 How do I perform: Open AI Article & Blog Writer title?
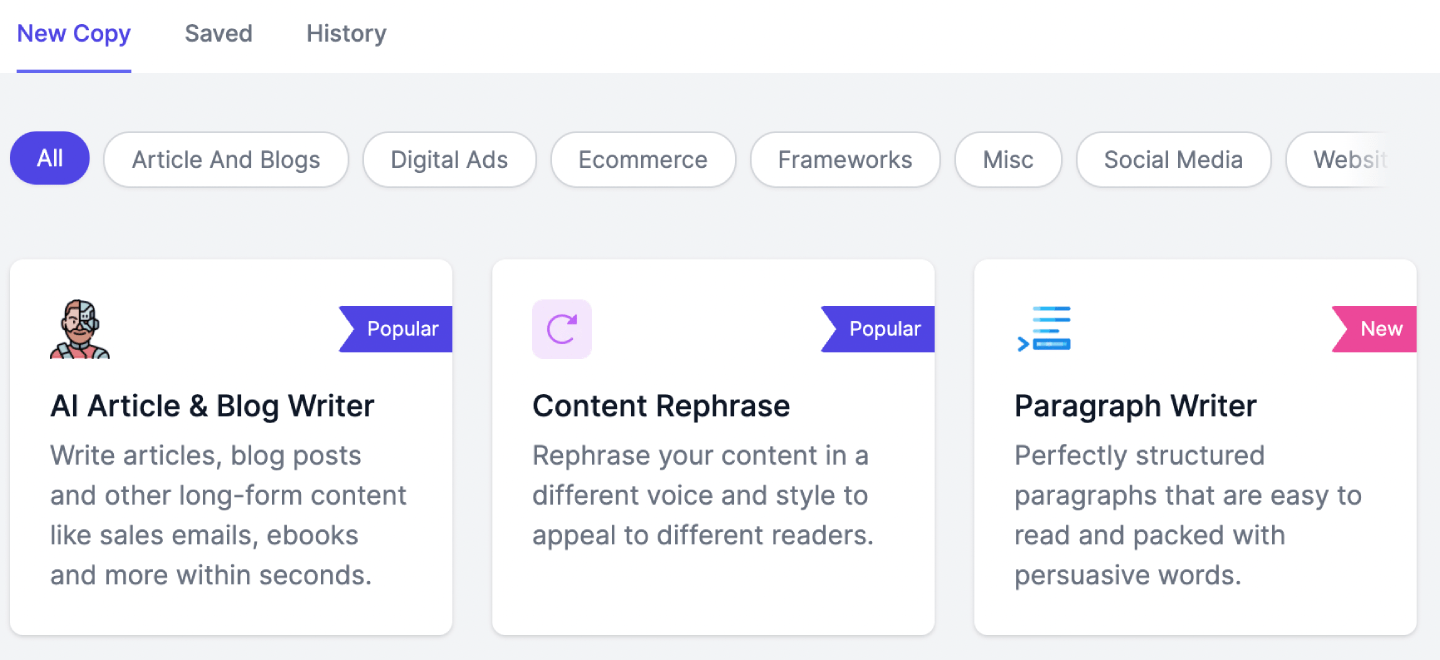tap(212, 406)
